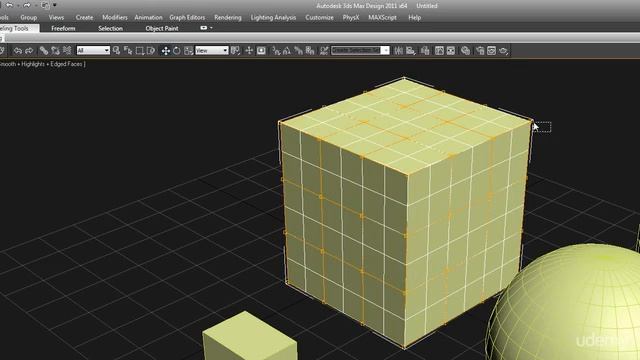Open the Modifiers menu

coord(115,18)
